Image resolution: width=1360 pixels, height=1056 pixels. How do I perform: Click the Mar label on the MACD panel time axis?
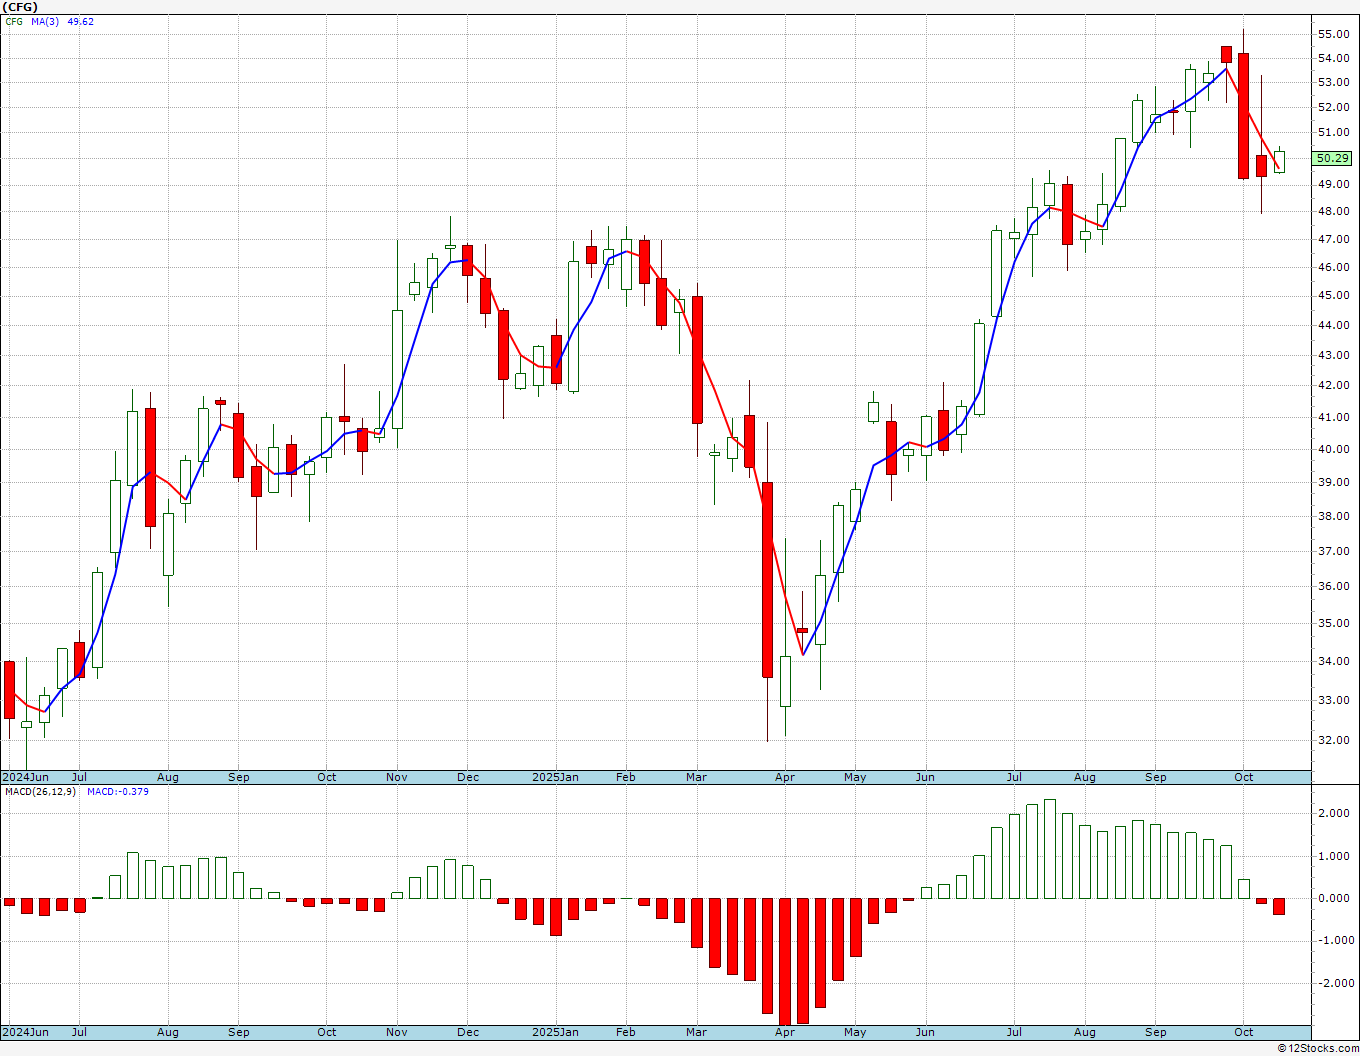pos(697,1032)
